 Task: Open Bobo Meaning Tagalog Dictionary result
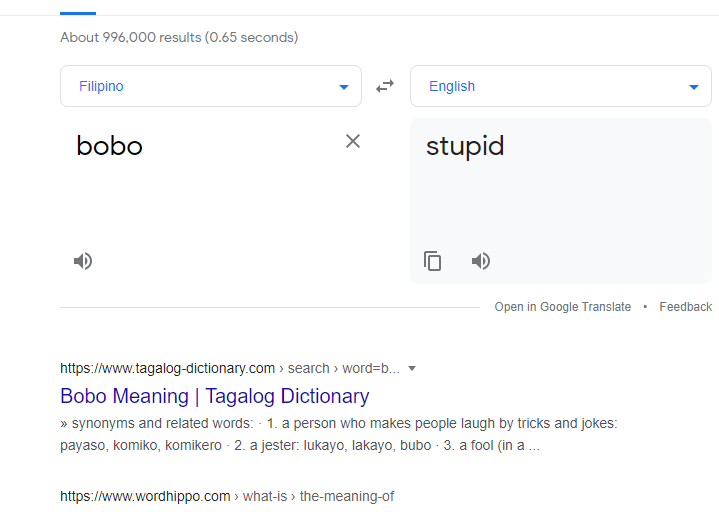pos(215,396)
